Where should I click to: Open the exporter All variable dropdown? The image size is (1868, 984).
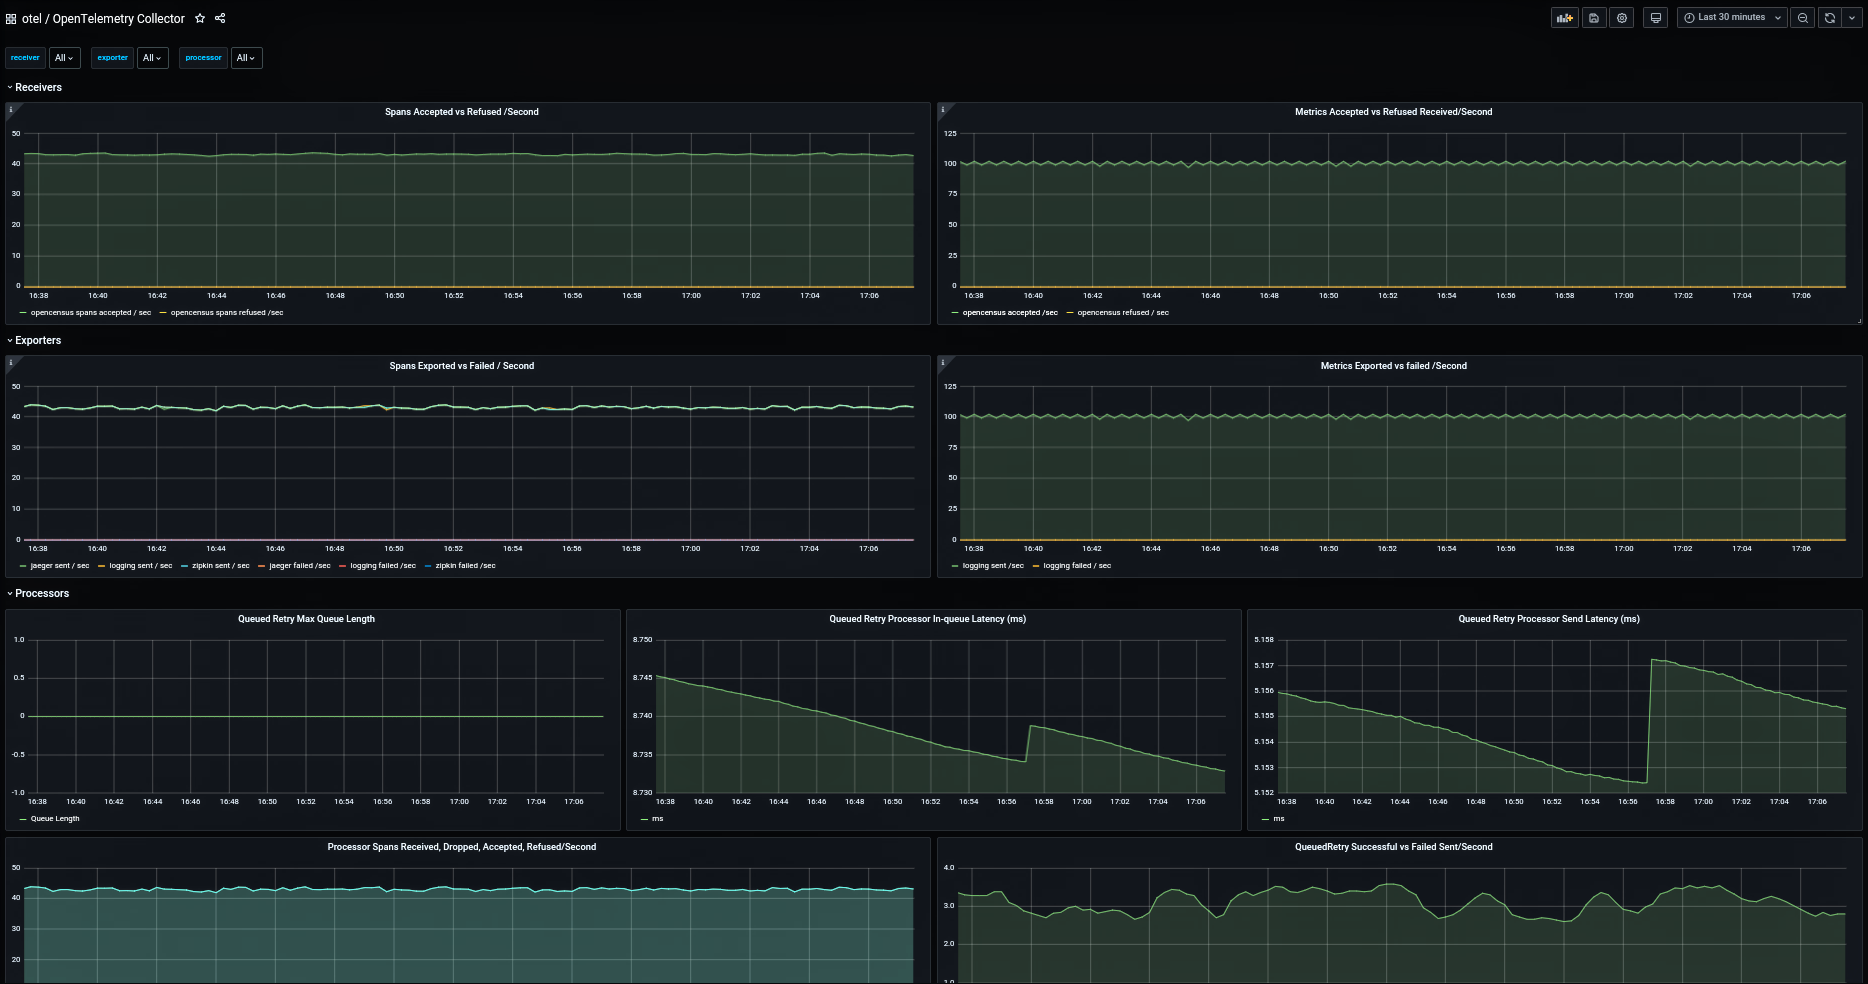[x=152, y=57]
